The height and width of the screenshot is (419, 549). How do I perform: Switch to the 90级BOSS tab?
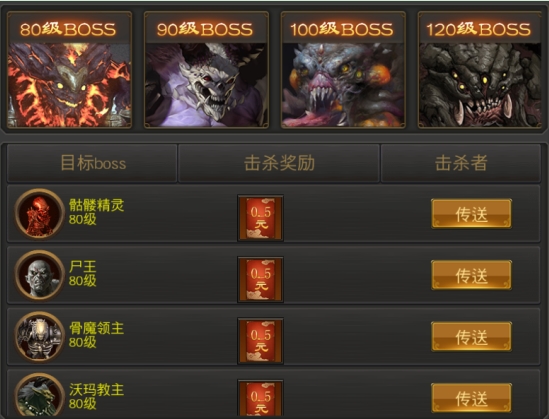click(206, 70)
